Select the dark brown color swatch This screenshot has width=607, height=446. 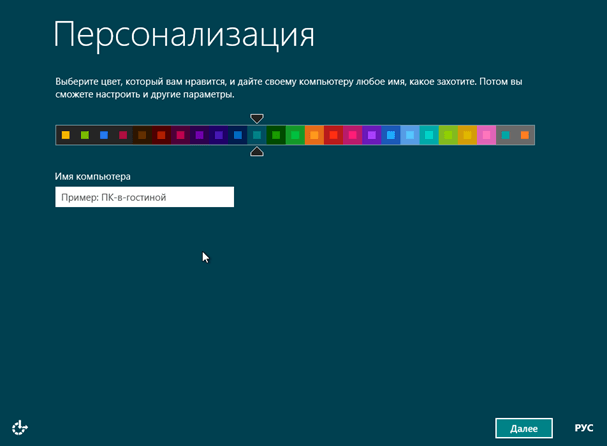[x=142, y=135]
